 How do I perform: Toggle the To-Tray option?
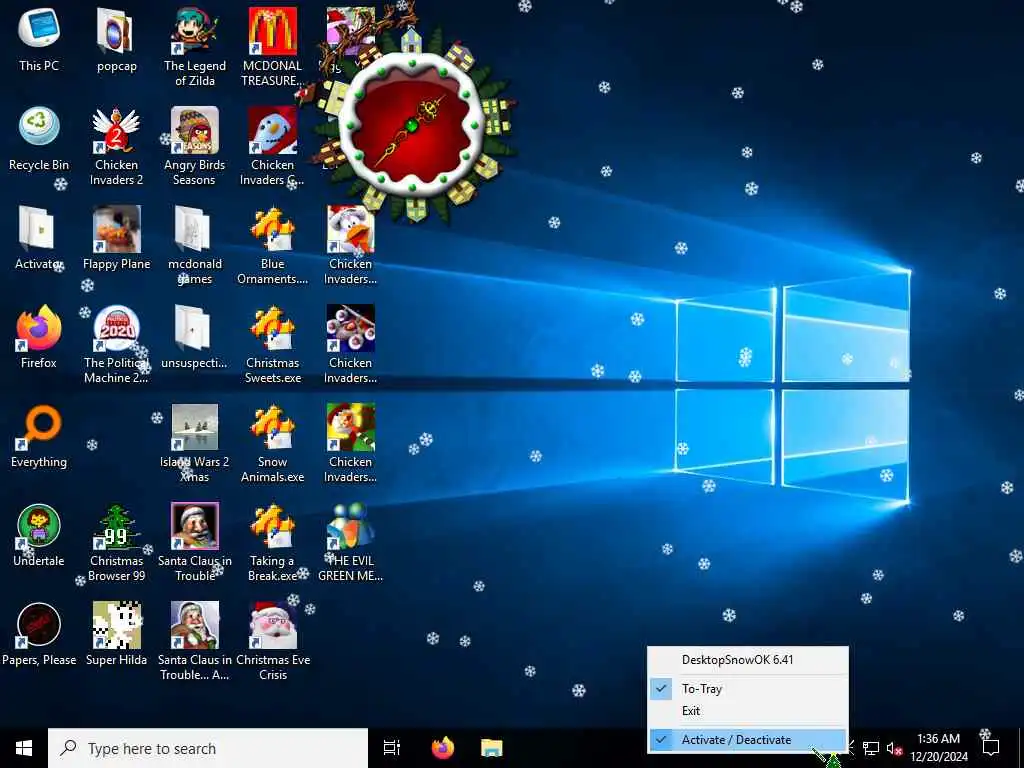(x=748, y=688)
